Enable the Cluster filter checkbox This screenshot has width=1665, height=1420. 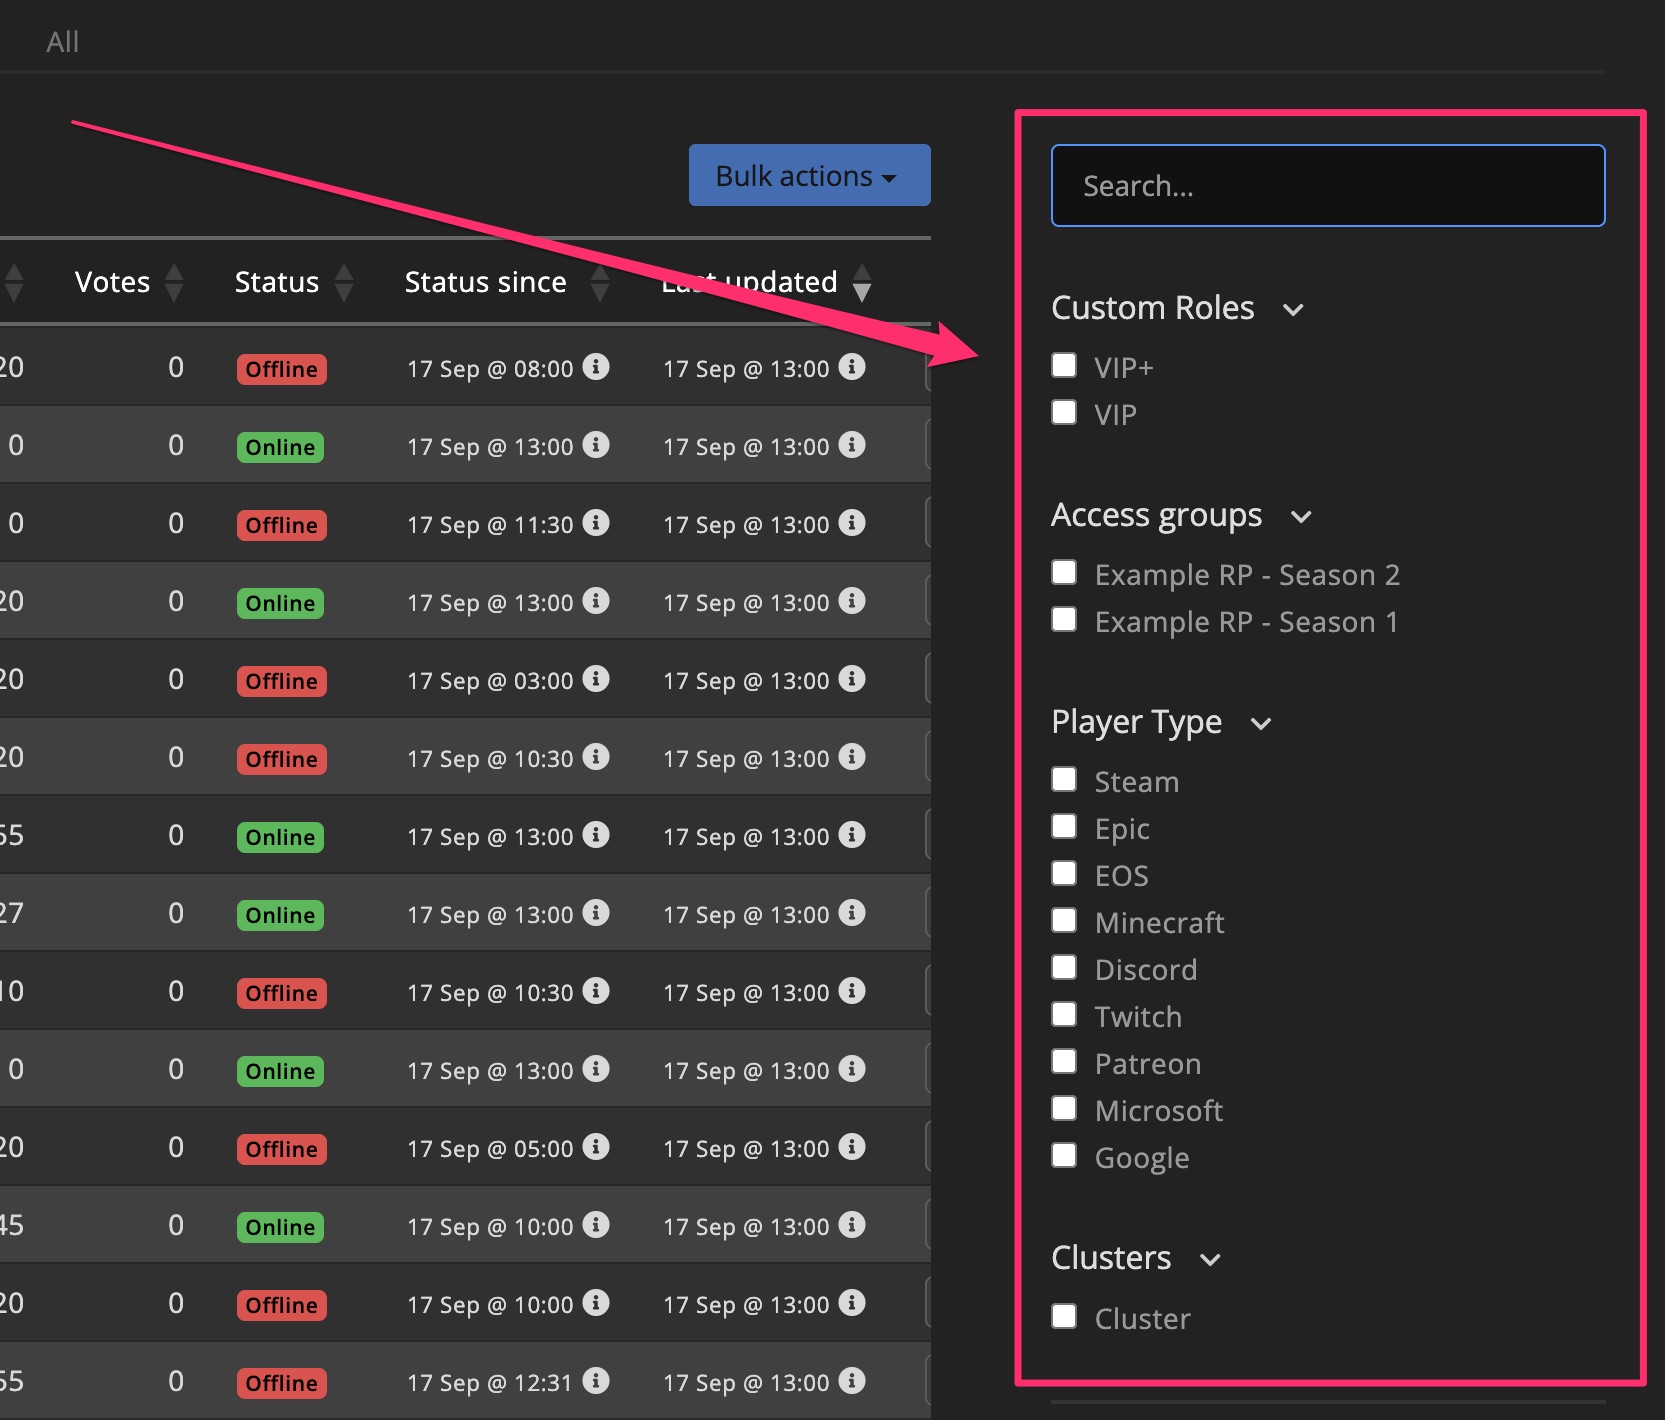tap(1064, 1316)
